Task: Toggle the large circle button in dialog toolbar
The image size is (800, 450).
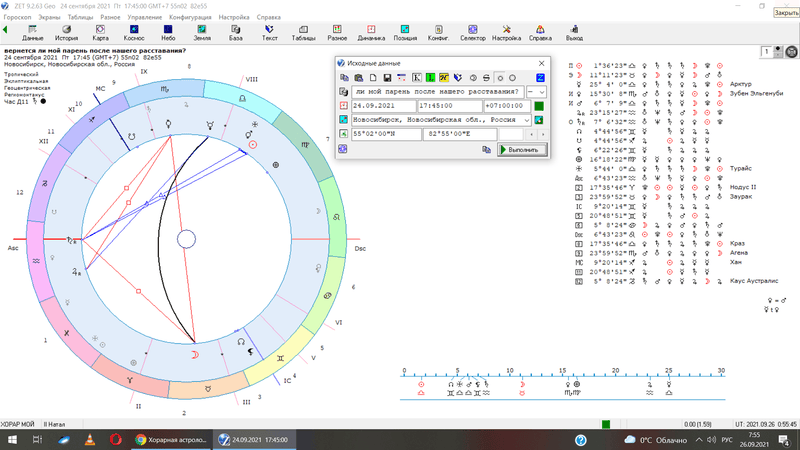Action: pos(513,77)
